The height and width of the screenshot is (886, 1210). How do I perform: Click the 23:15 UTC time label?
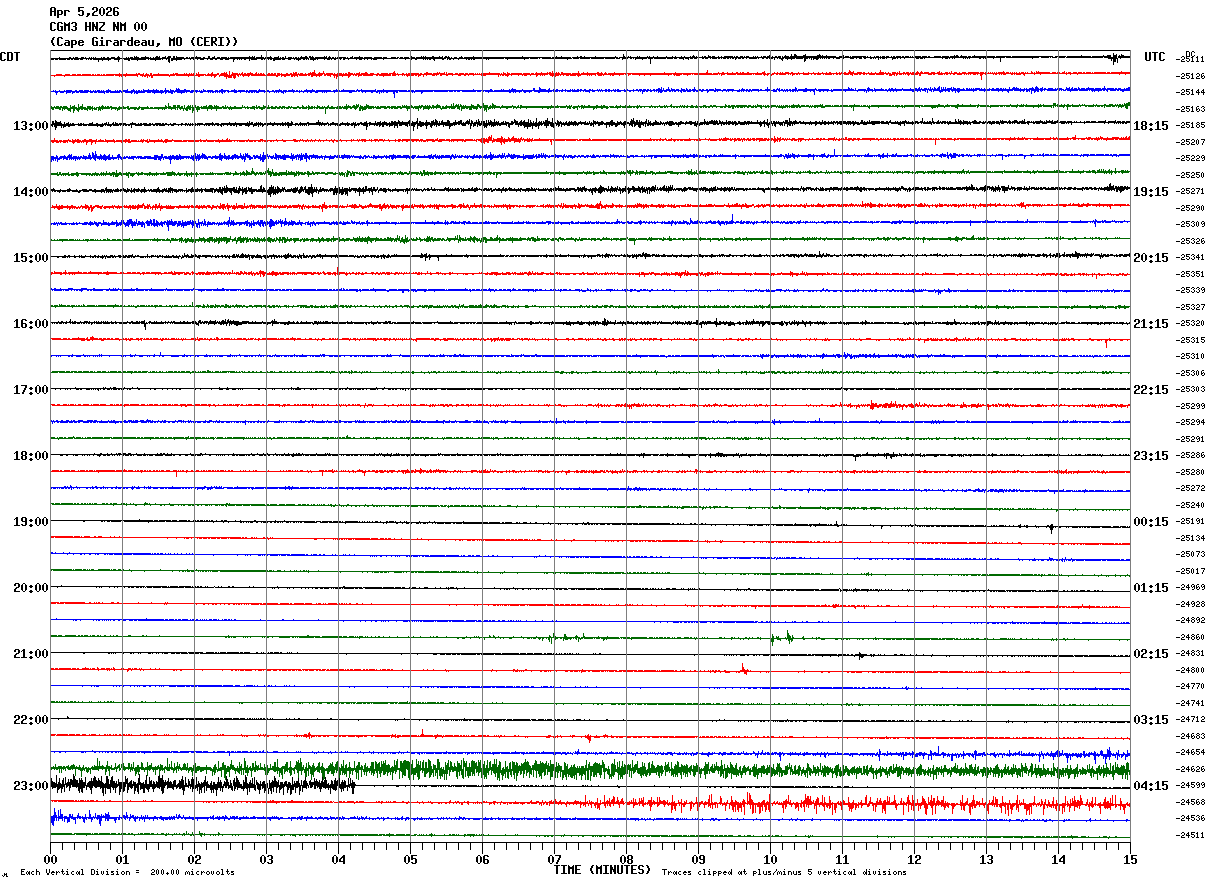tap(1151, 456)
